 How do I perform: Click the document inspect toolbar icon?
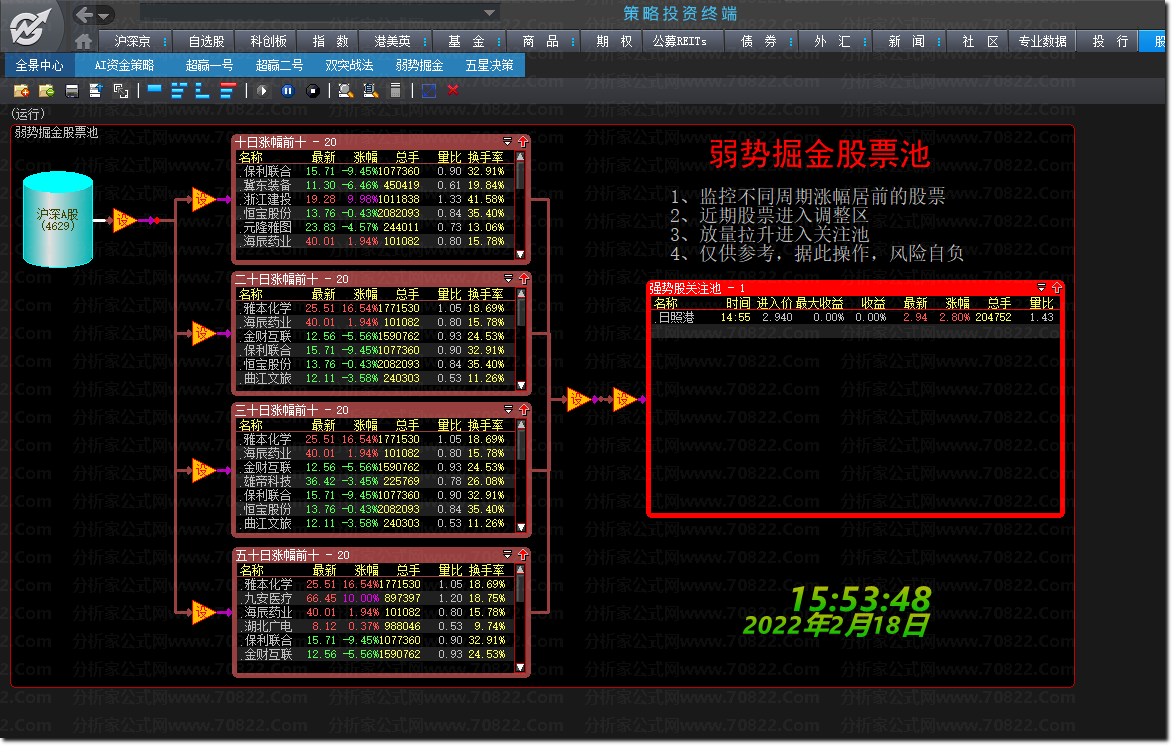pyautogui.click(x=371, y=91)
